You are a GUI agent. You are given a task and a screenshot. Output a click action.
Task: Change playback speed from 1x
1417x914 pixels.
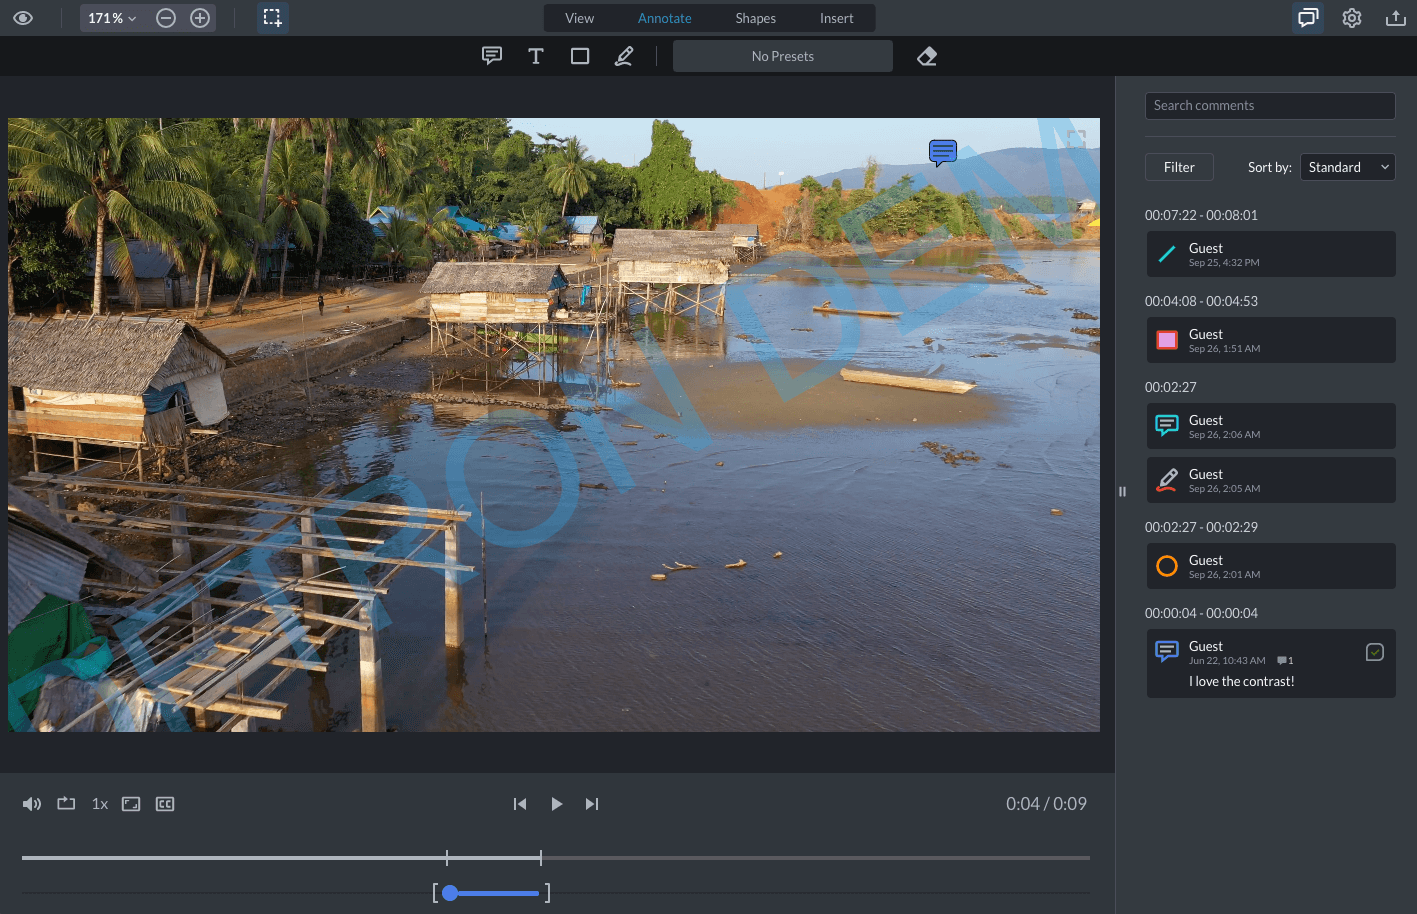[x=99, y=803]
